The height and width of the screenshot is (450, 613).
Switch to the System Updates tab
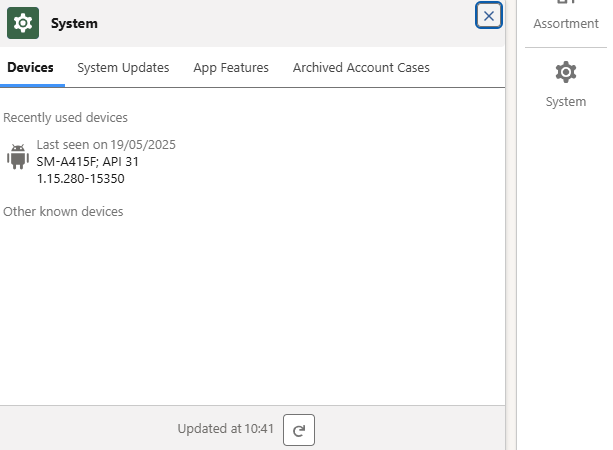123,68
